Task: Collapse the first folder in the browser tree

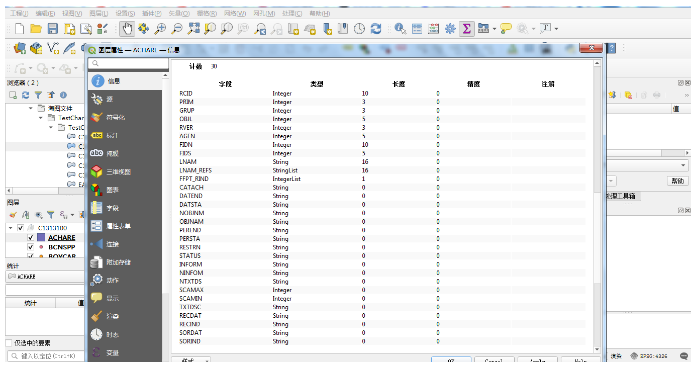Action: tap(30, 108)
